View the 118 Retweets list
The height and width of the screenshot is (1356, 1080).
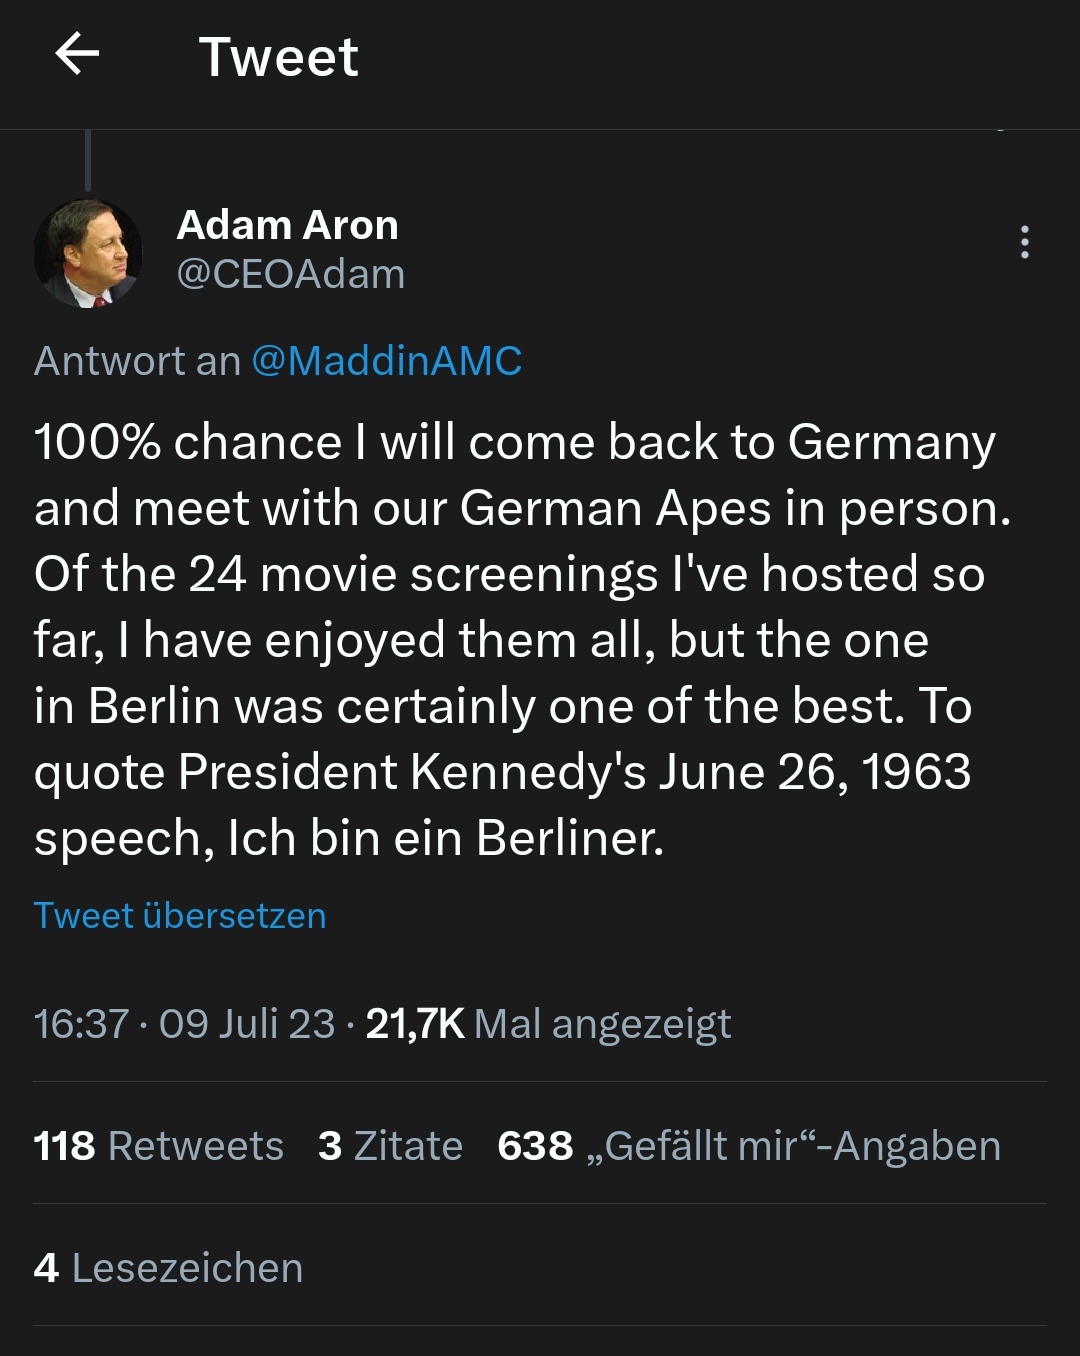pos(158,1146)
